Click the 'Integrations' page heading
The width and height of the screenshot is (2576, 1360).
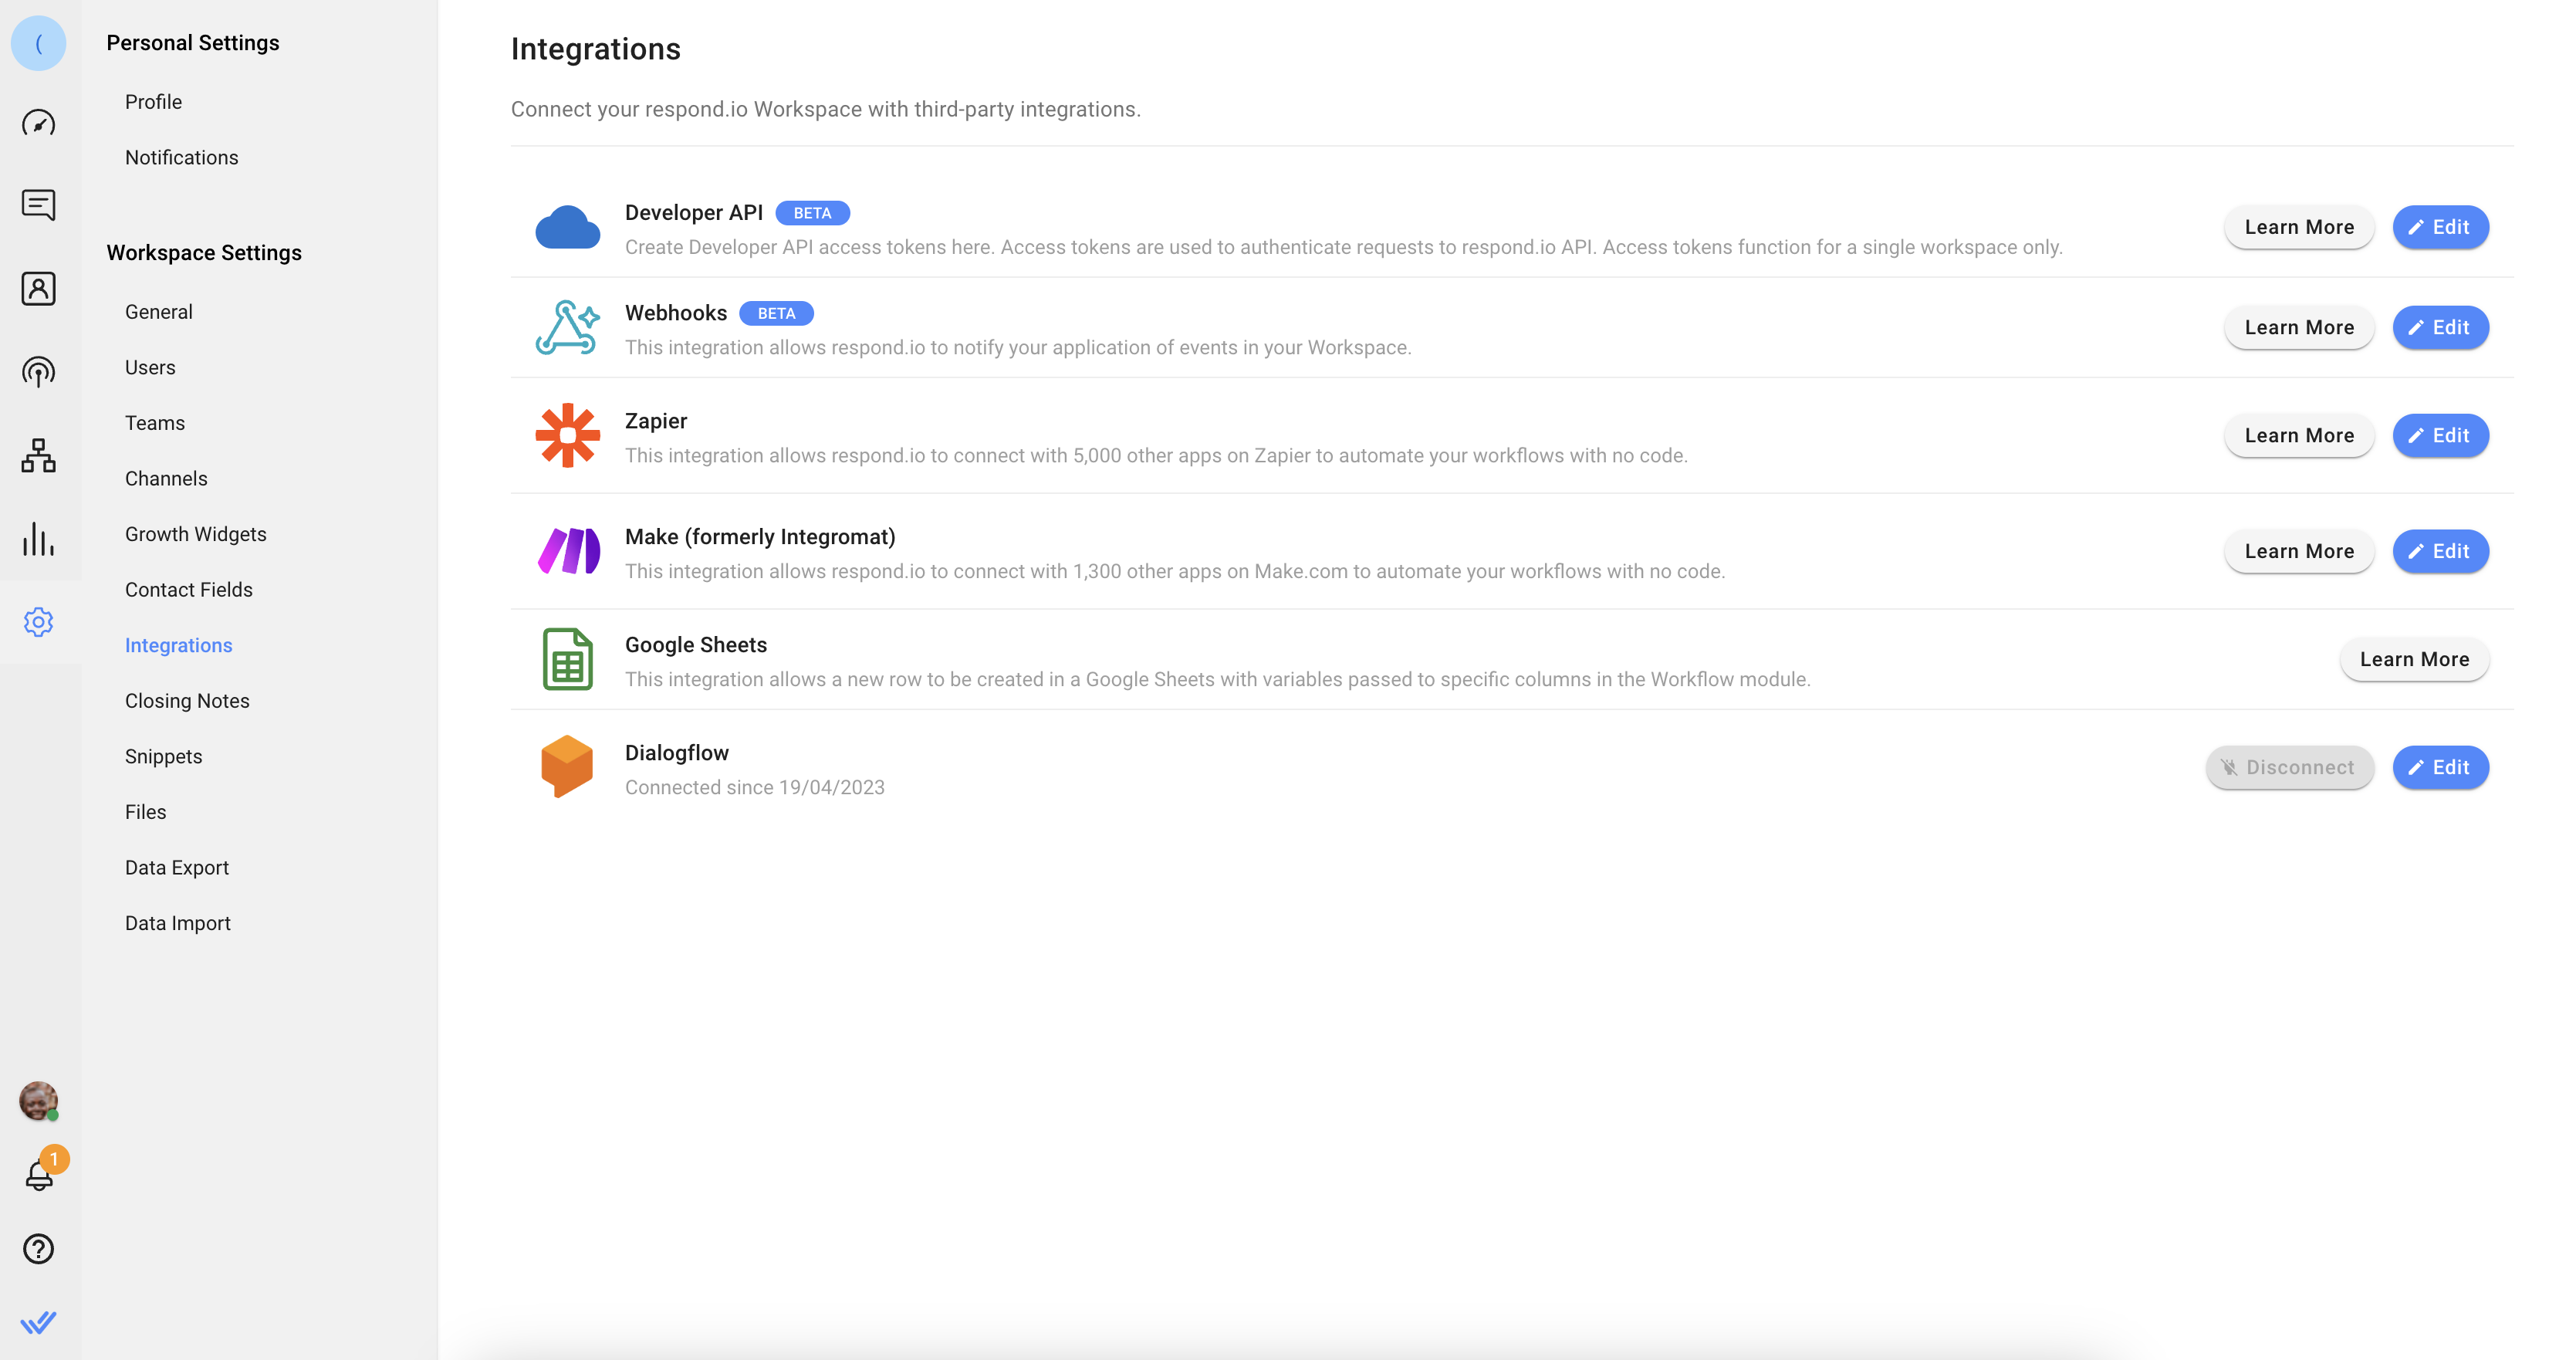[x=596, y=49]
